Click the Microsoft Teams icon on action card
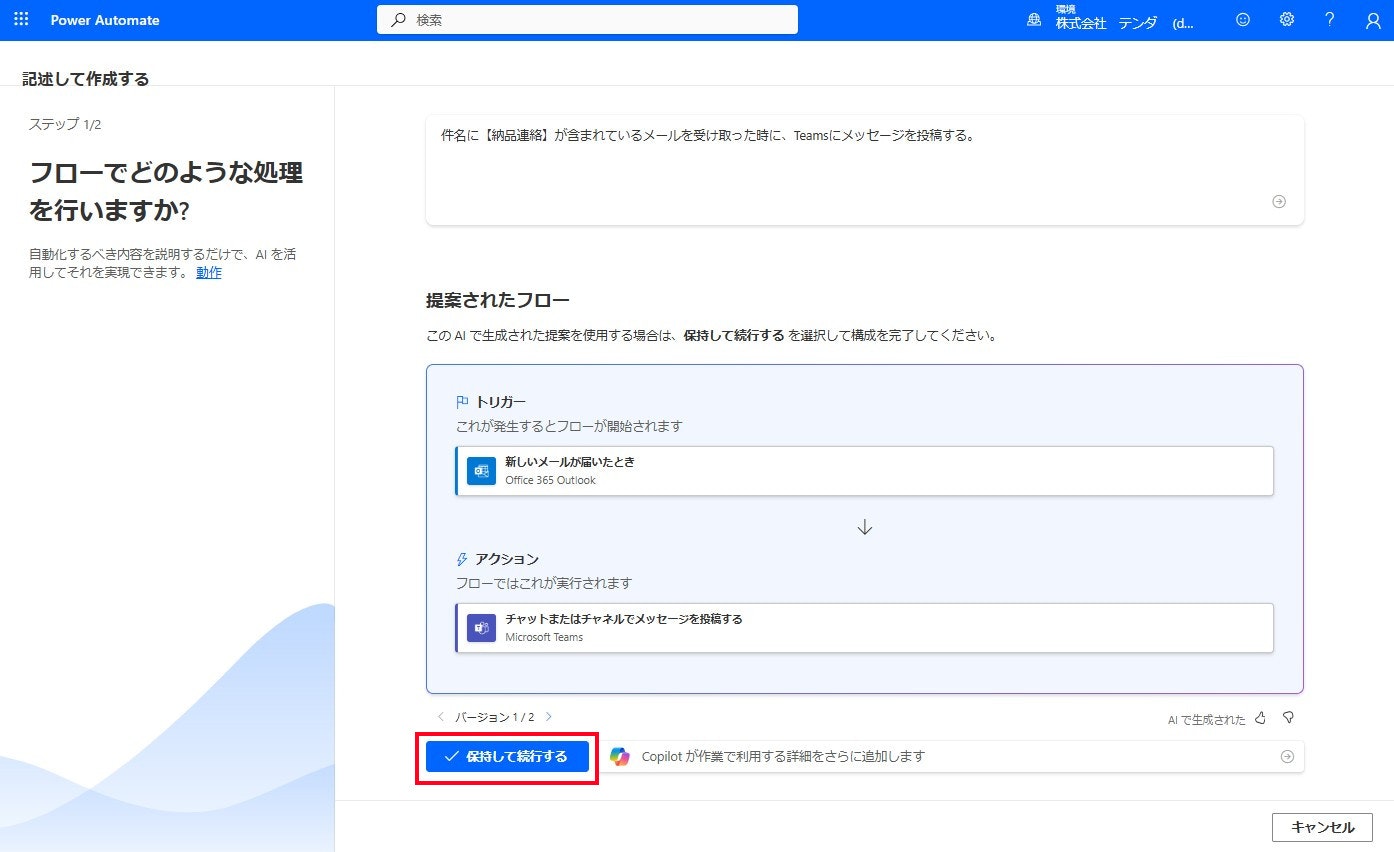Screen dimensions: 1394x852 click(481, 628)
